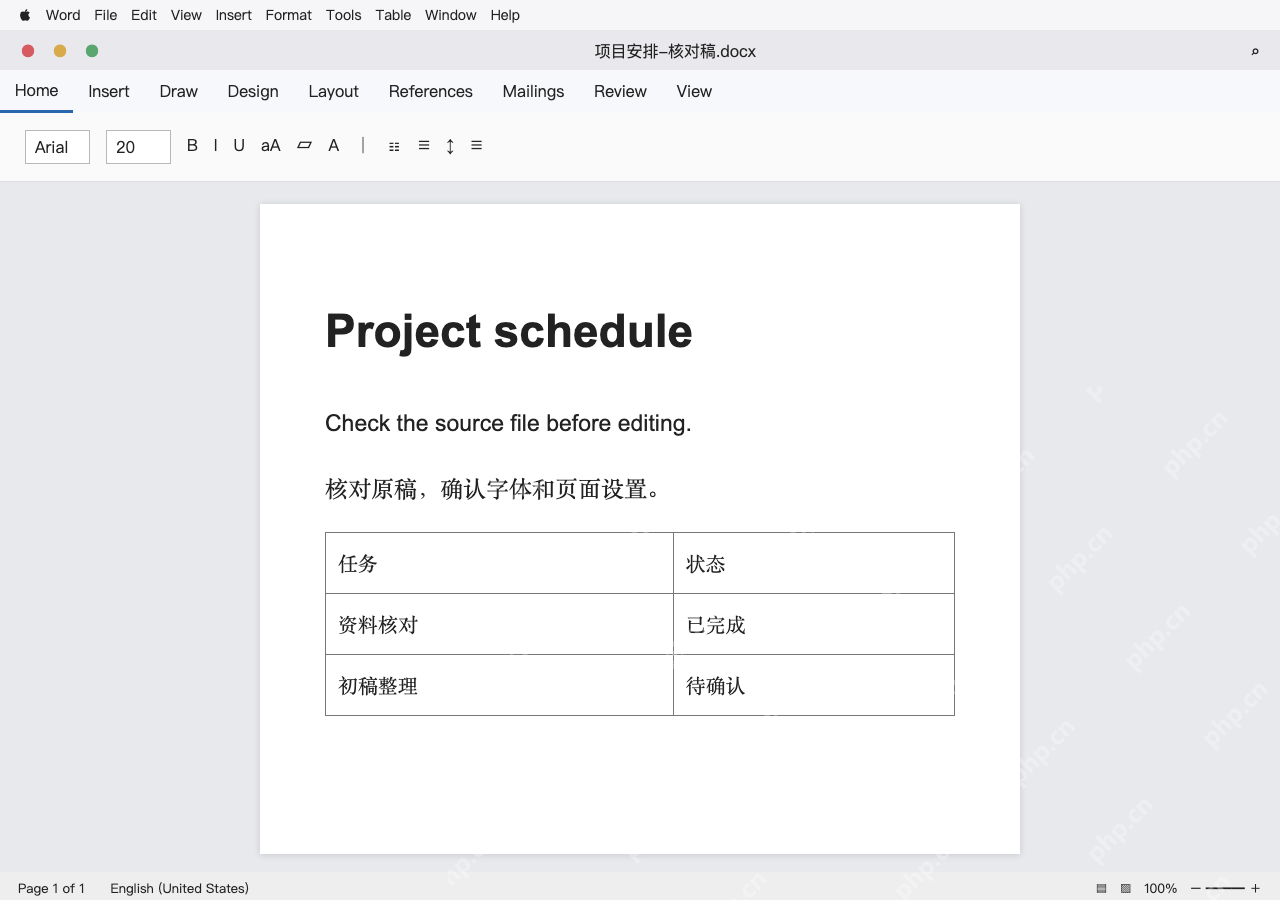Image resolution: width=1280 pixels, height=900 pixels.
Task: Open the aA change case tool
Action: pyautogui.click(x=271, y=146)
